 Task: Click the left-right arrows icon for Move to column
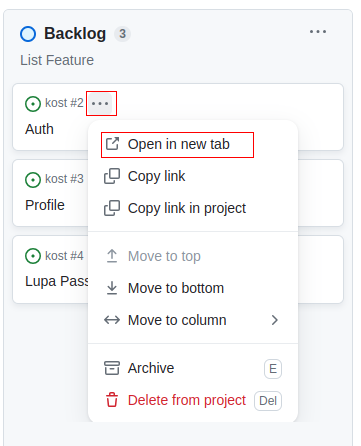(112, 320)
